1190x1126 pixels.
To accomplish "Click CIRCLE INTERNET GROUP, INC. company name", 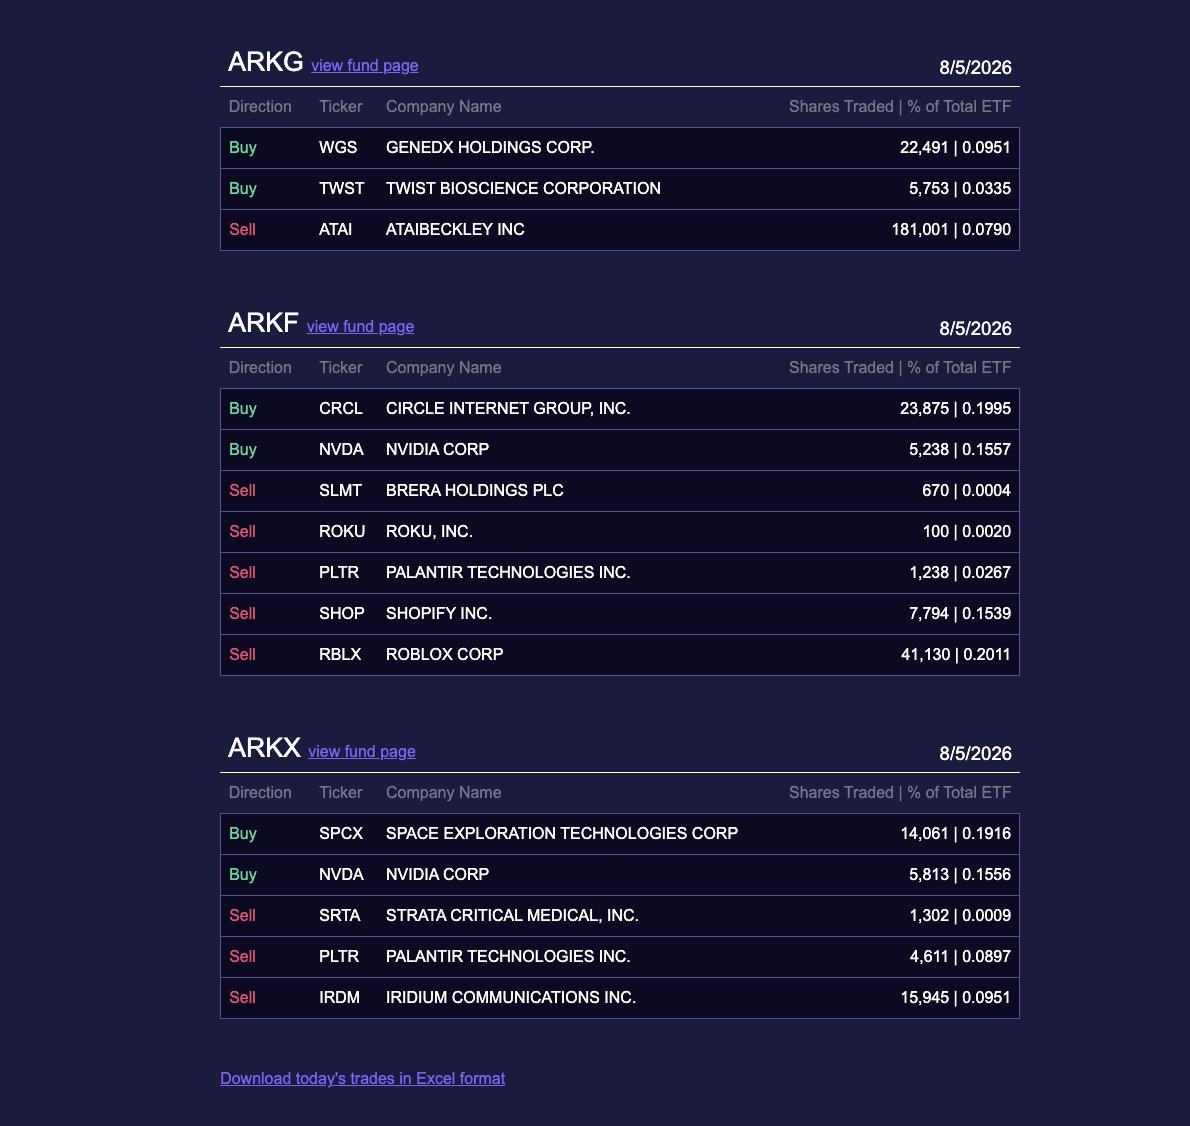I will (x=508, y=408).
